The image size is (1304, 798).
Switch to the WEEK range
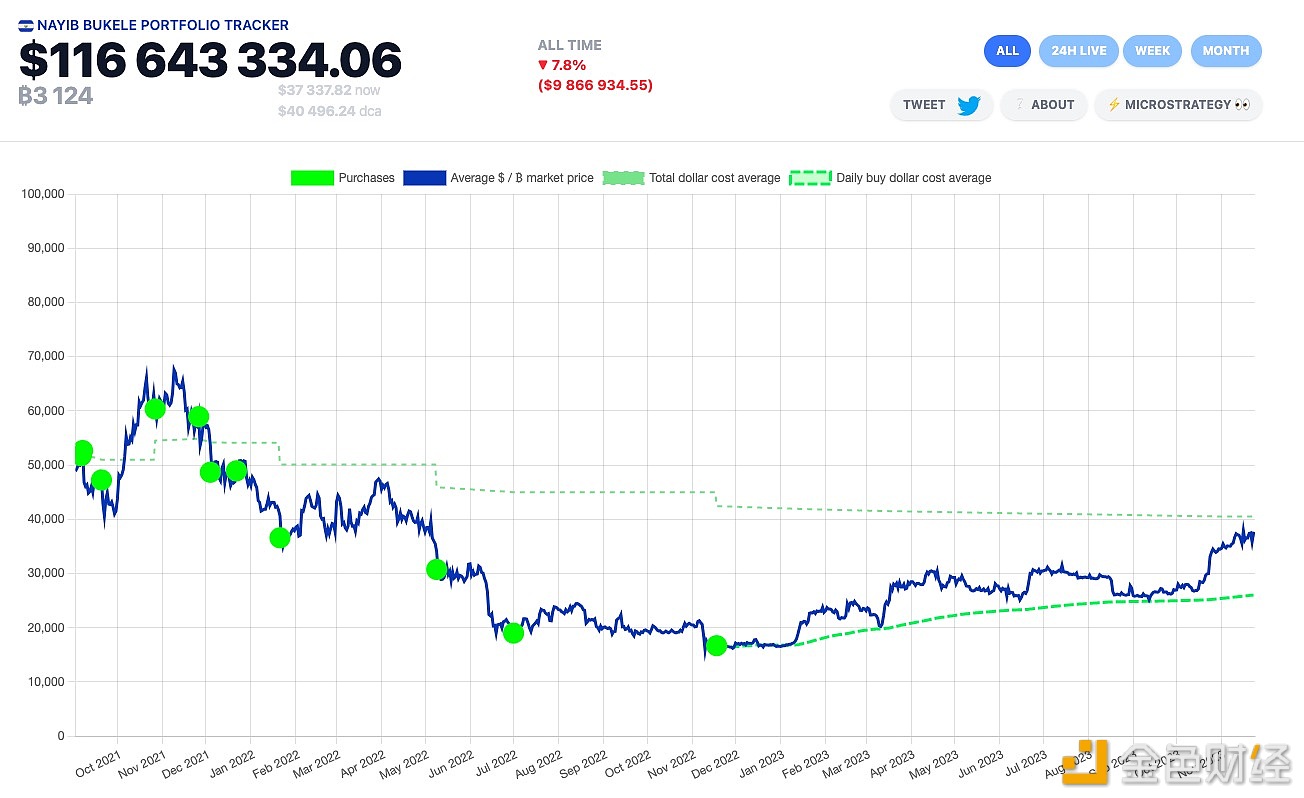(1152, 51)
